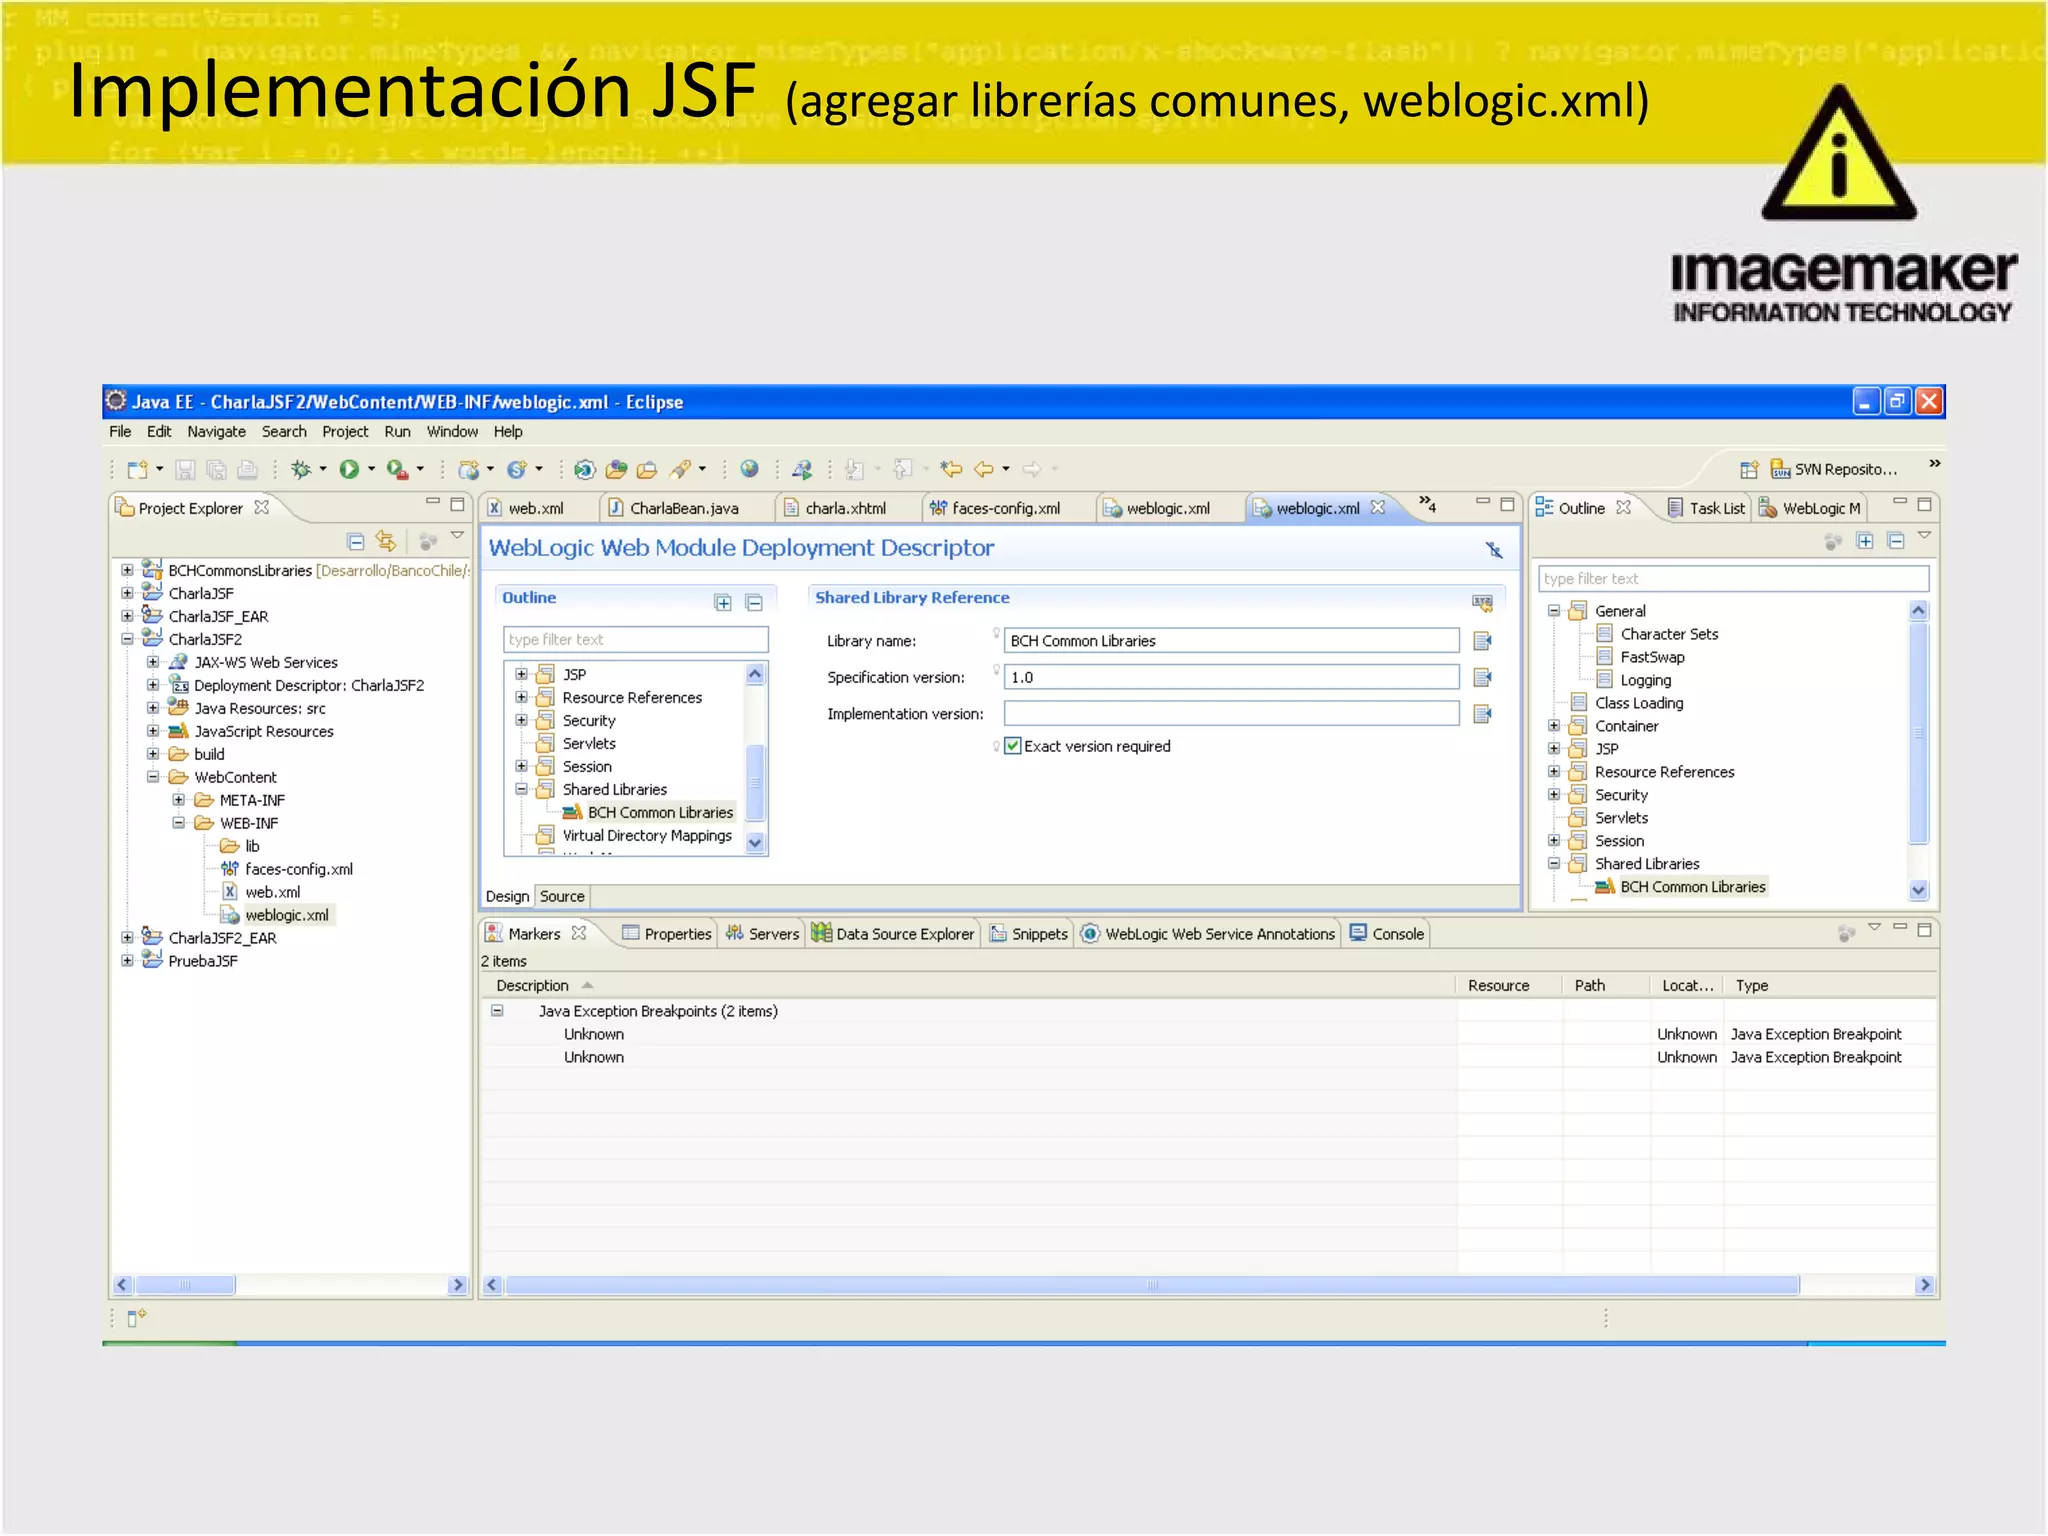Screen dimensions: 2048x1536
Task: Click the Debug bug icon in toolbar
Action: click(x=301, y=469)
